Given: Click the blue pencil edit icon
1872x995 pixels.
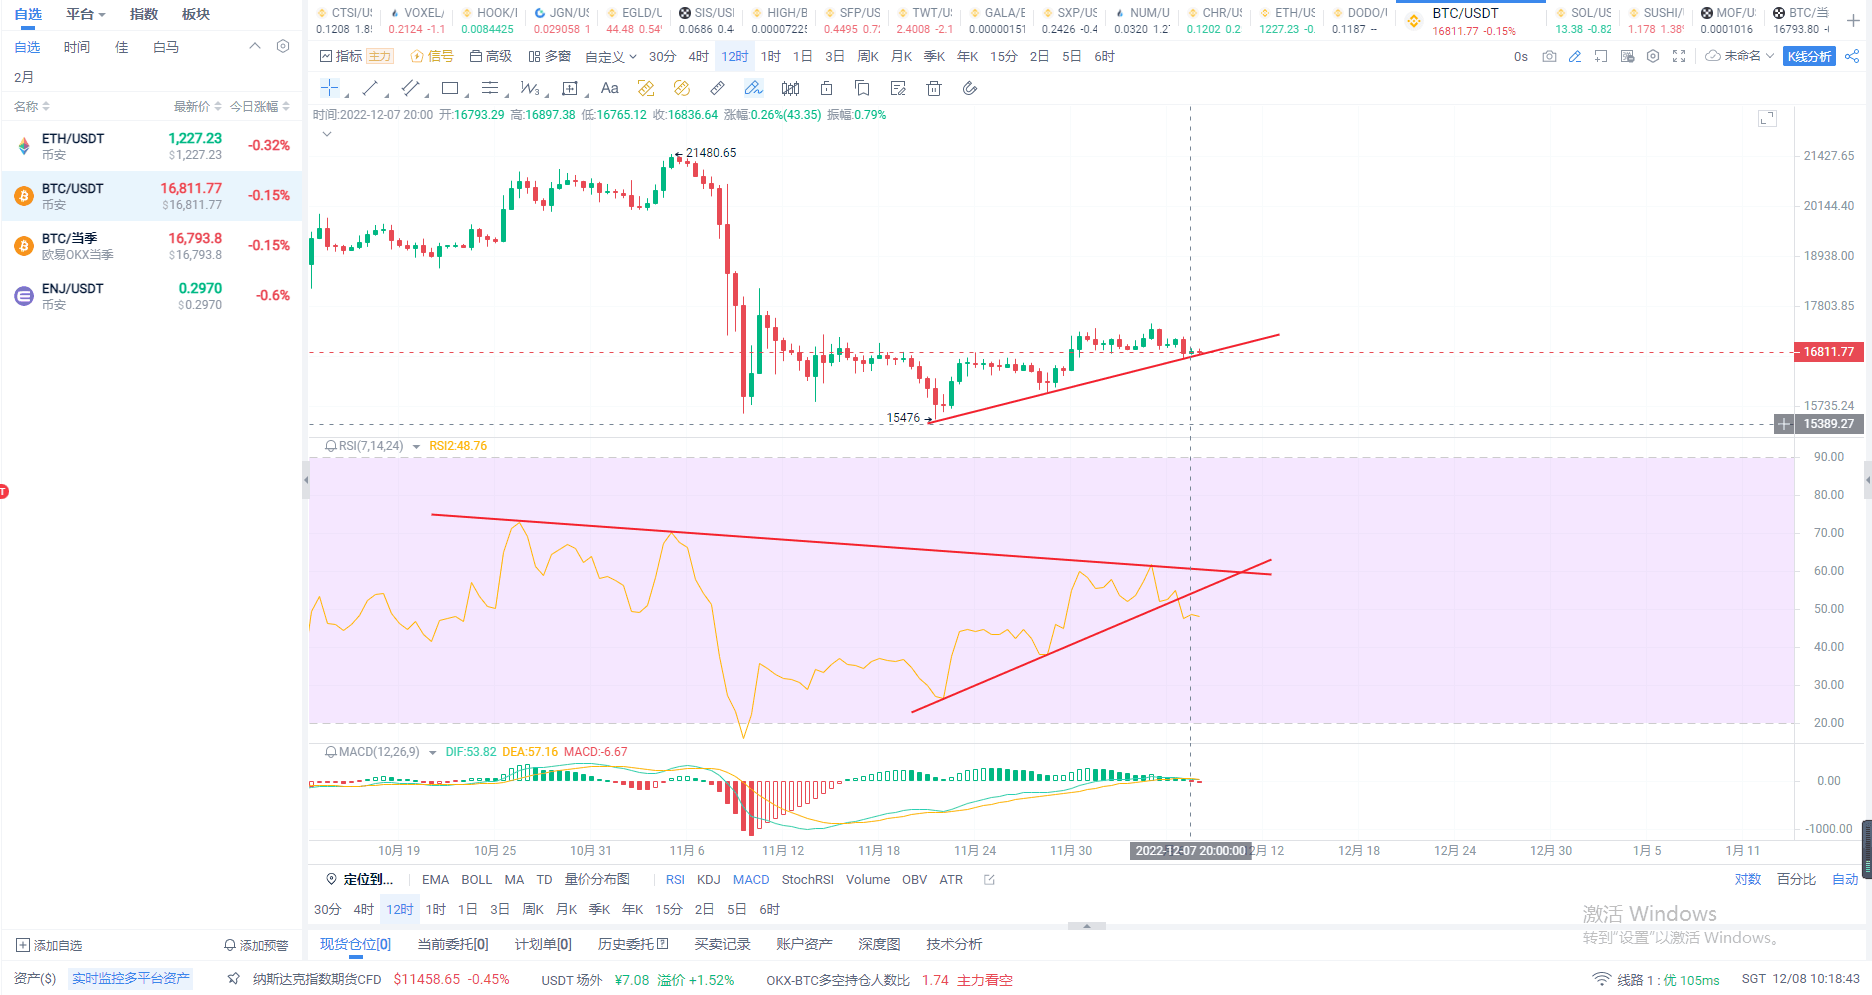Looking at the screenshot, I should coord(1575,56).
